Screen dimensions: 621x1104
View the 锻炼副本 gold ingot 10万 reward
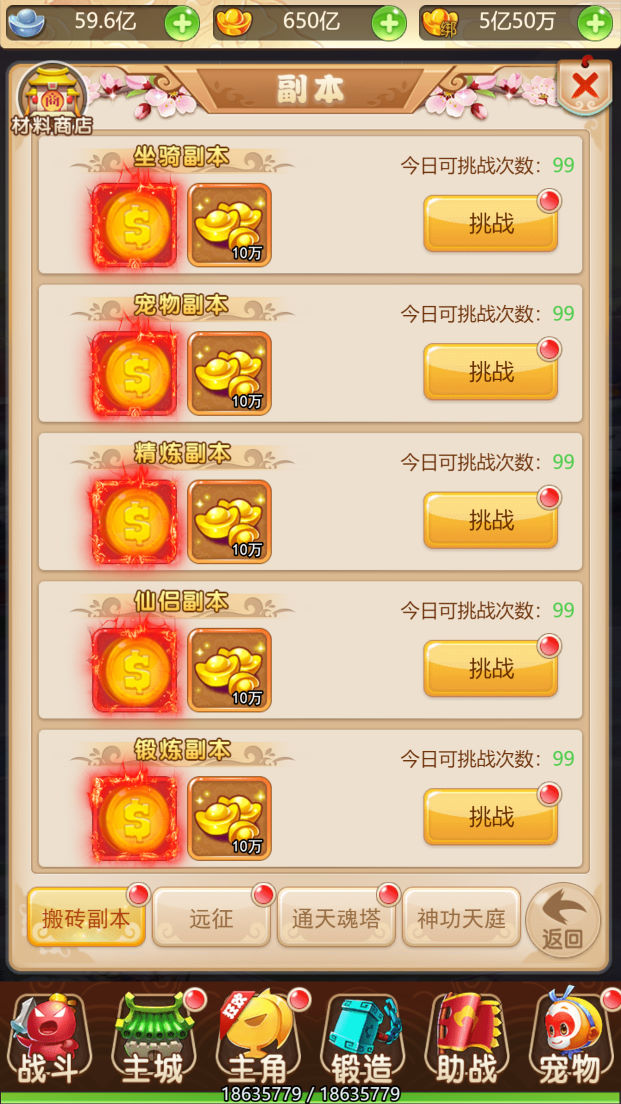(x=230, y=819)
